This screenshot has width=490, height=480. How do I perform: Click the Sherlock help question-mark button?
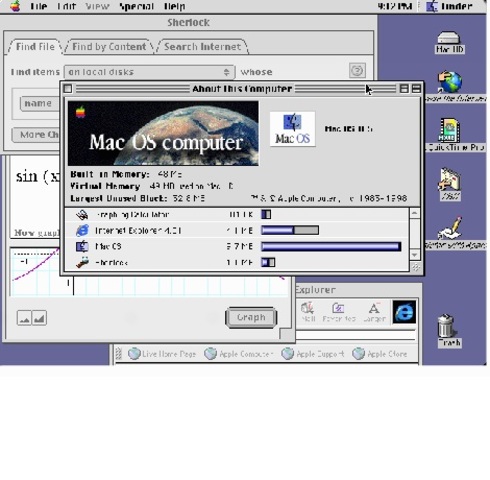357,70
